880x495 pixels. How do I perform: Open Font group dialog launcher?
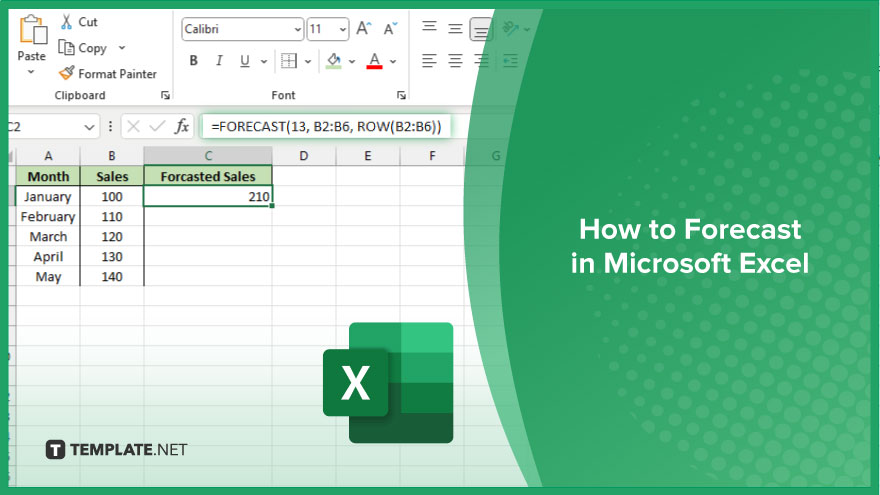(x=401, y=95)
